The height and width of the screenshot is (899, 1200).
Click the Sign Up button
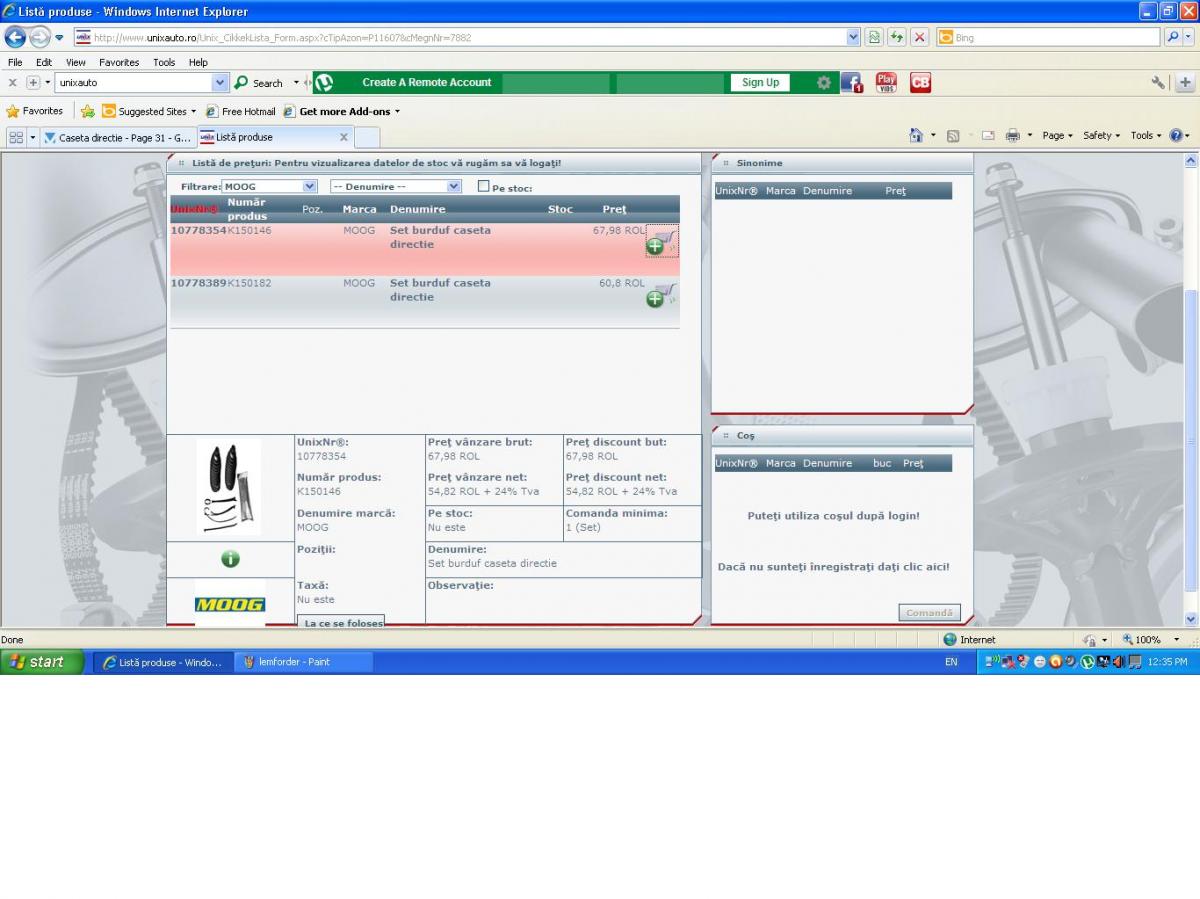[760, 83]
